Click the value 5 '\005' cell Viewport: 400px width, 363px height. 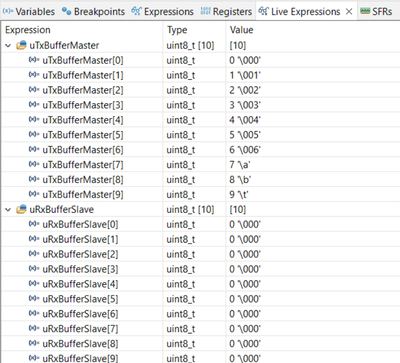(x=245, y=135)
